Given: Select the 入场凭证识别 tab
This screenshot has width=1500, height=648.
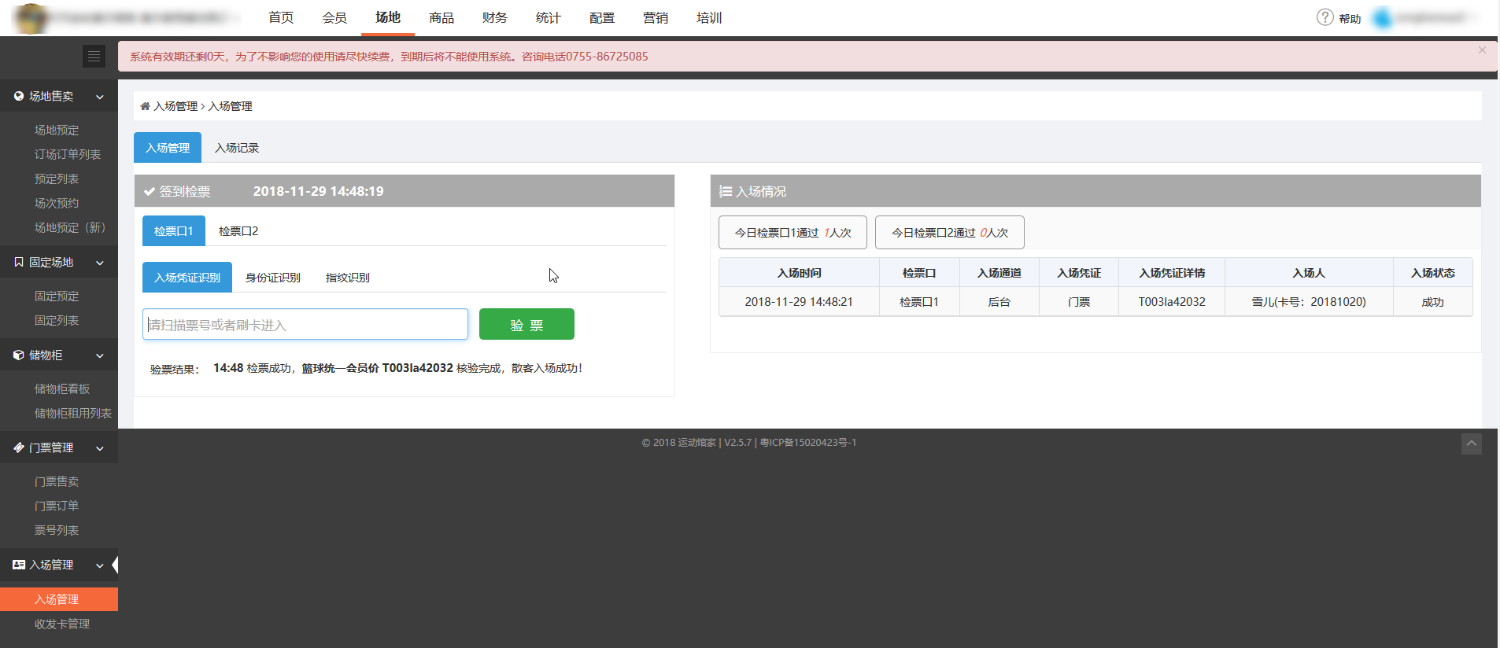Looking at the screenshot, I should click(187, 278).
